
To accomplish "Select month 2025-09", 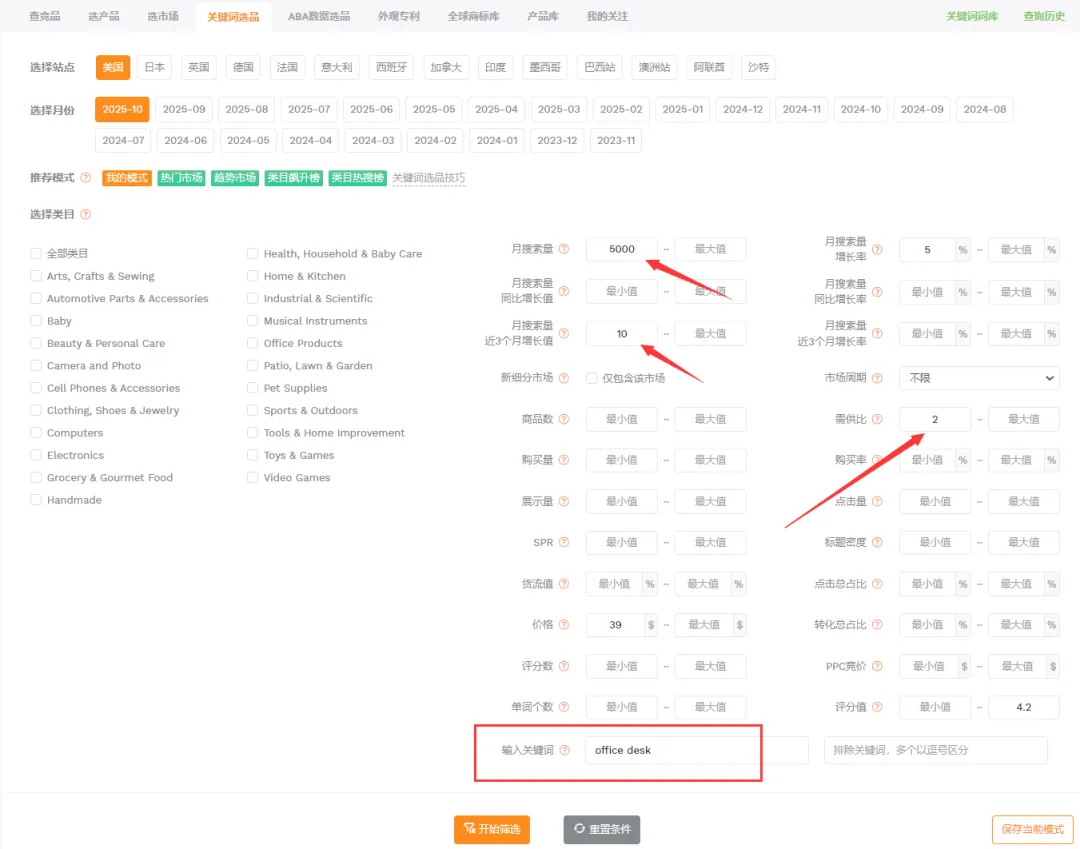I will (x=184, y=109).
